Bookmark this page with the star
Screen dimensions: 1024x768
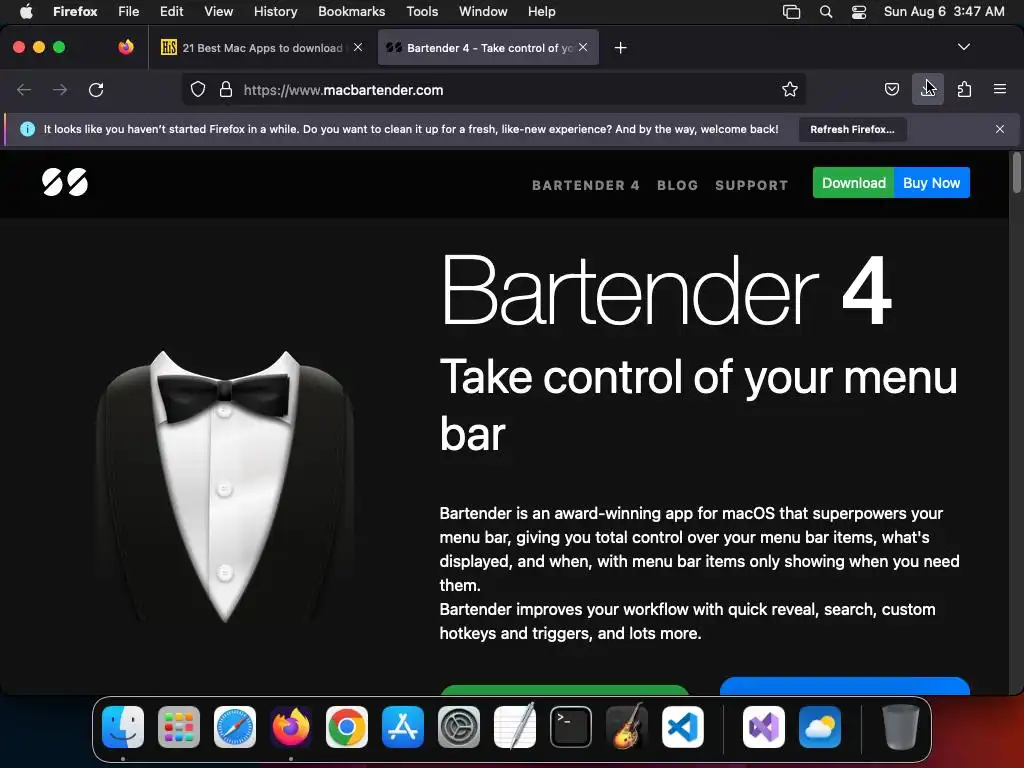pyautogui.click(x=790, y=89)
